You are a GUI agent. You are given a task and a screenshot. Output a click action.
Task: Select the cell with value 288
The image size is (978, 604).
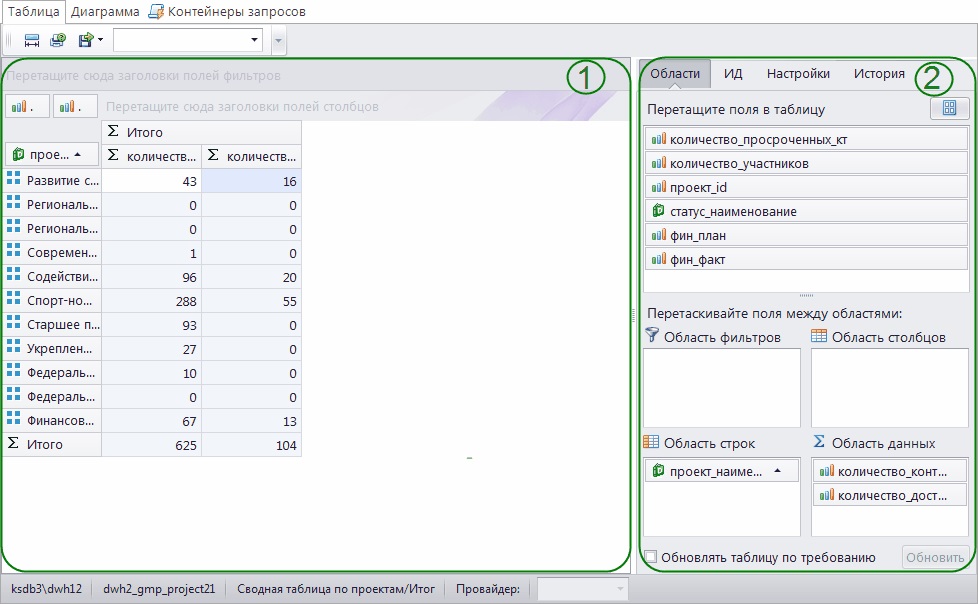click(152, 297)
